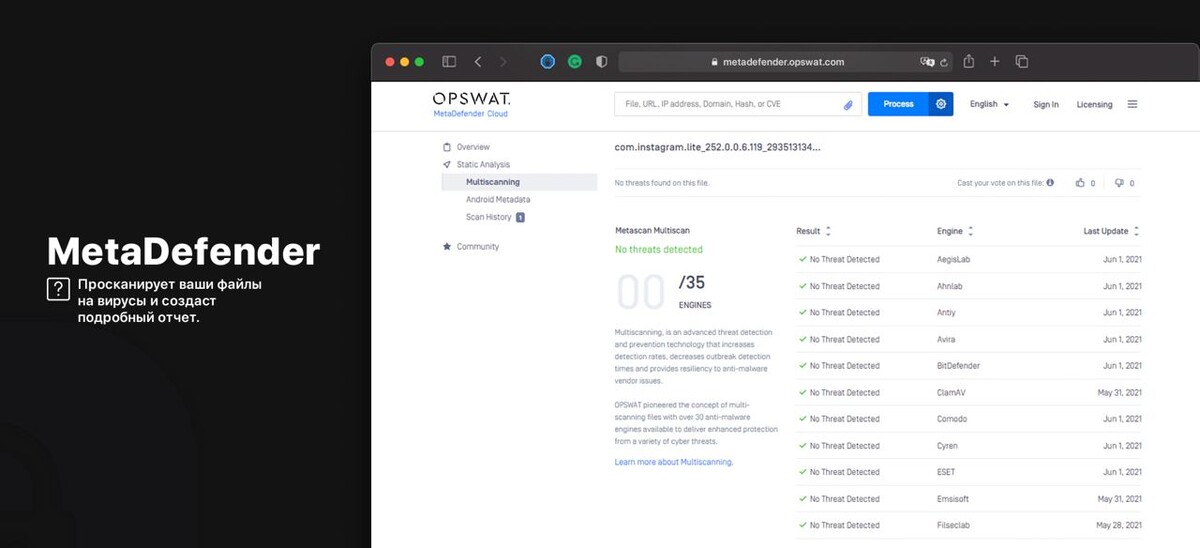Click the translate icon in address bar
This screenshot has height=548, width=1200.
click(927, 61)
